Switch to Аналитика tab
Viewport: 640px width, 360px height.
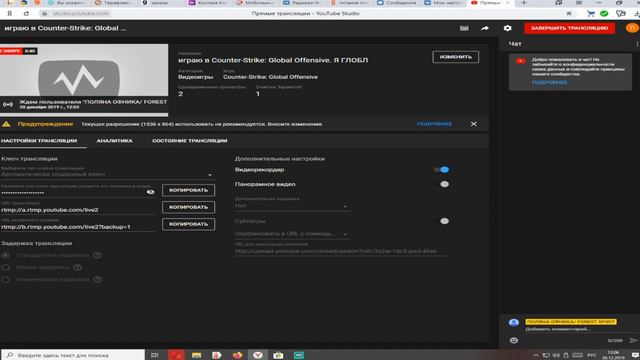click(x=114, y=141)
